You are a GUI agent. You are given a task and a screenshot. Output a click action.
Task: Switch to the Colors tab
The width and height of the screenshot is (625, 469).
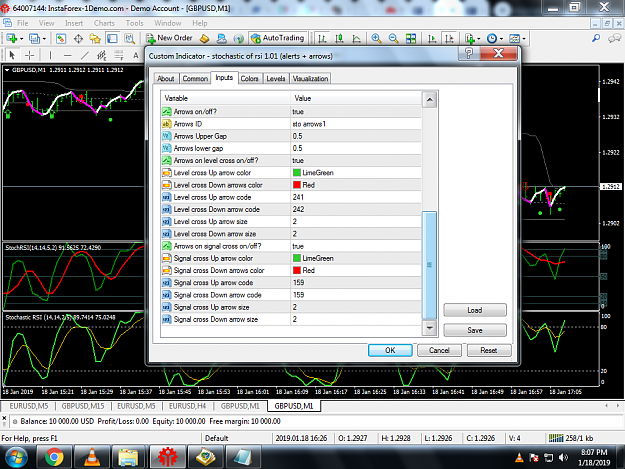[x=250, y=78]
